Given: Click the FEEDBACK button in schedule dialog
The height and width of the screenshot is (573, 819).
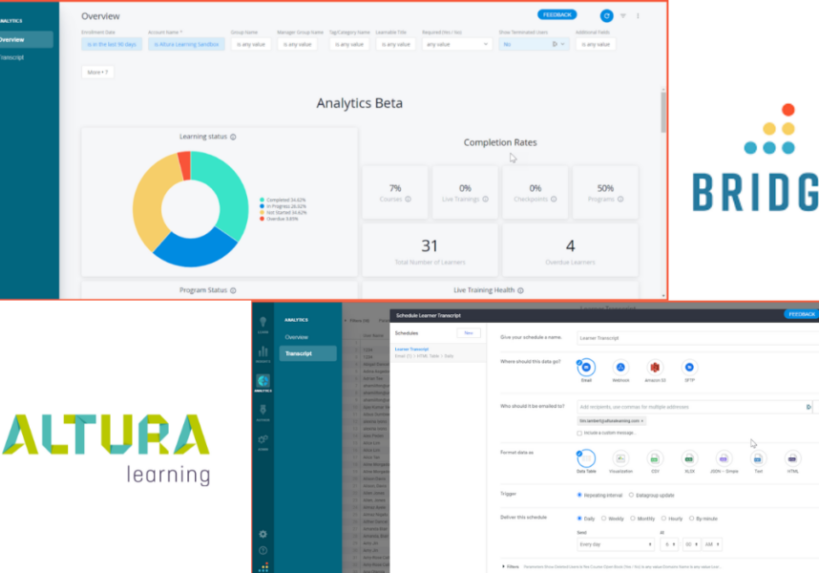Looking at the screenshot, I should coord(801,314).
